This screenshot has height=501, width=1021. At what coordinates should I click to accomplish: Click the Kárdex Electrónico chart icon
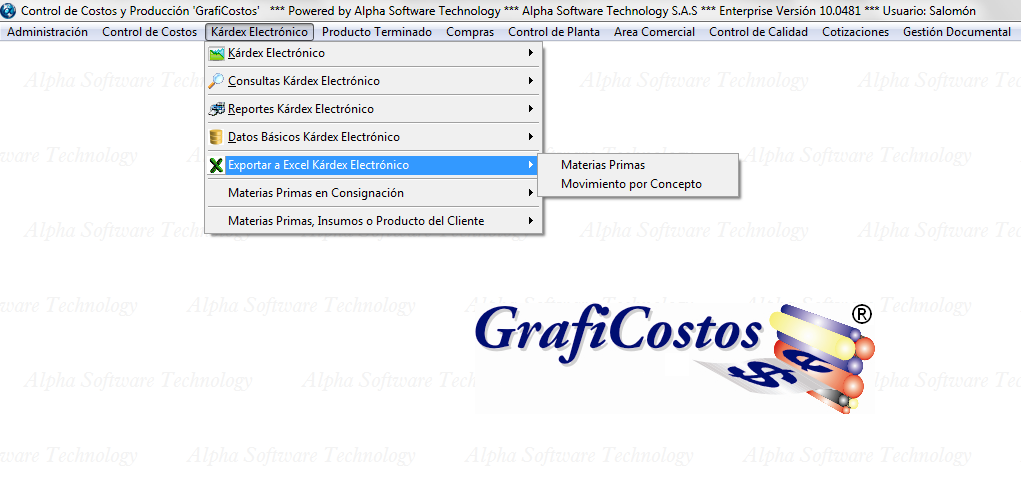coord(216,53)
